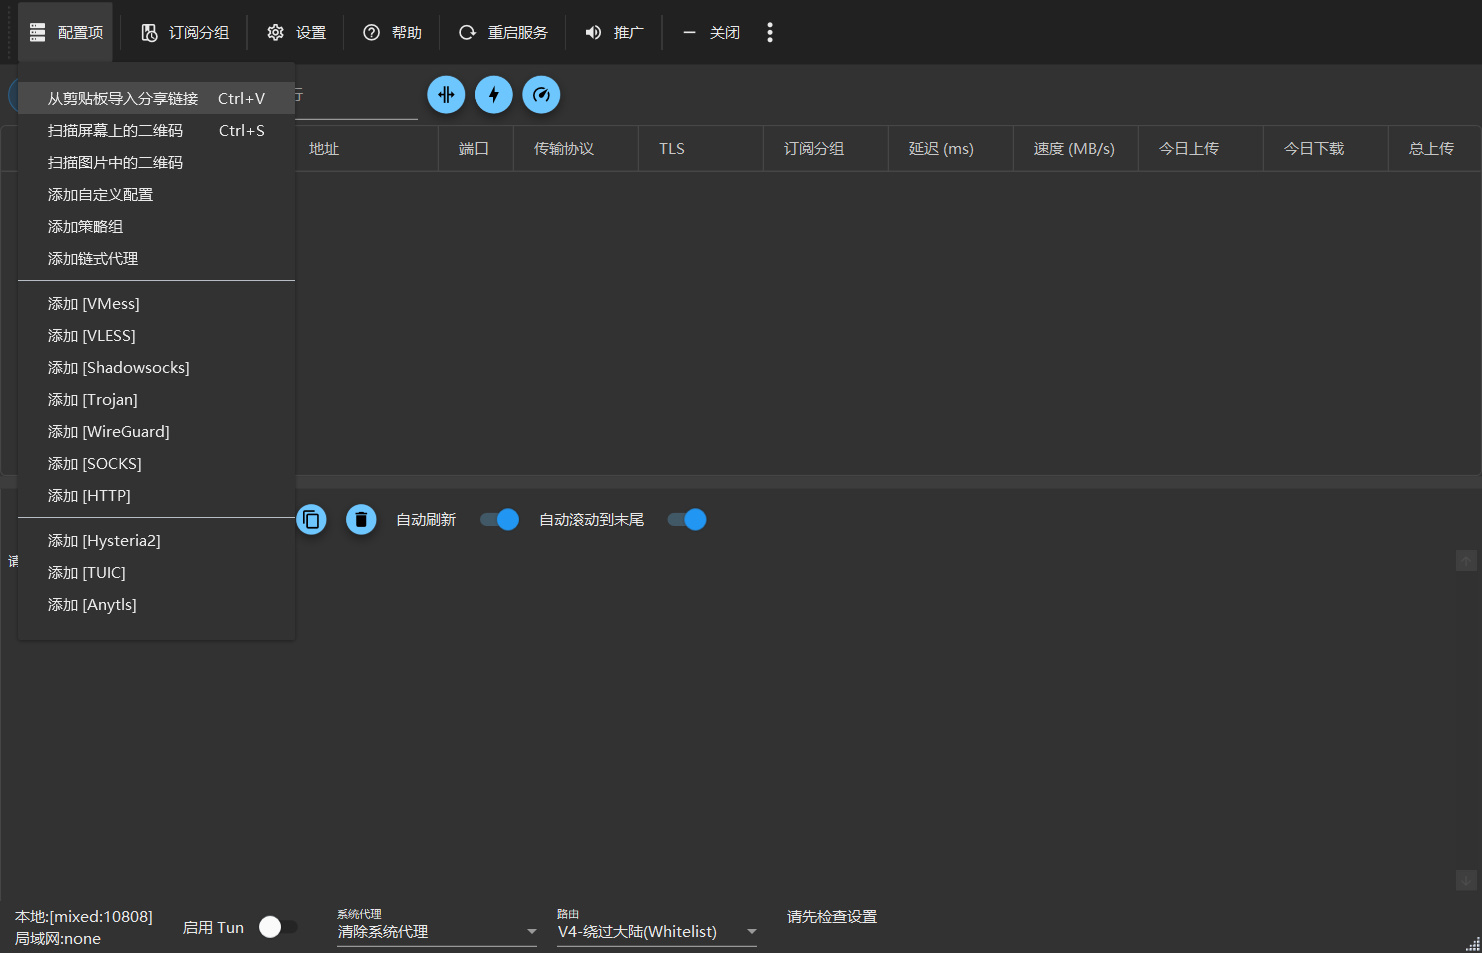Screen dimensions: 1482x953
Task: Open the 订阅分组 menu
Action: coord(185,33)
